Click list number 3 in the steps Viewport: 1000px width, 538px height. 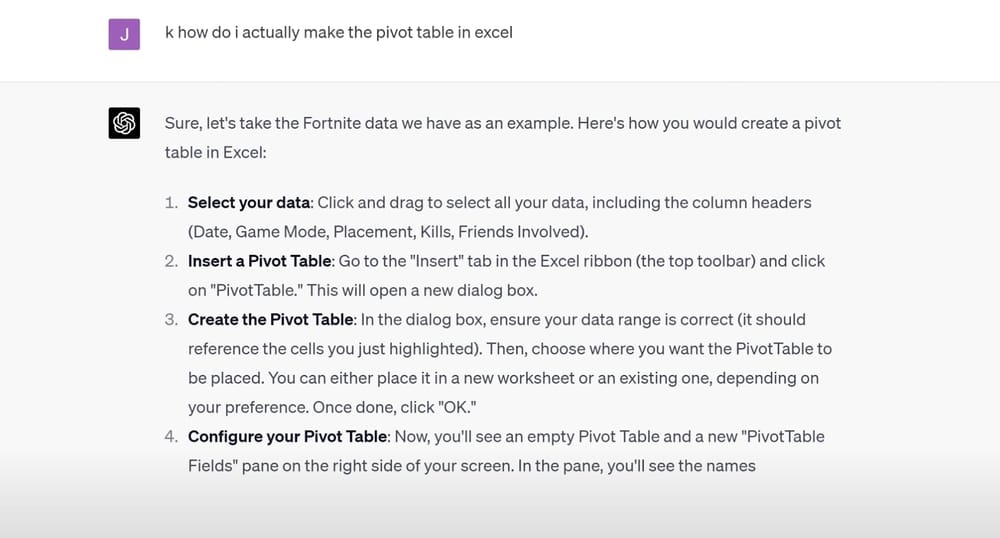tap(171, 319)
